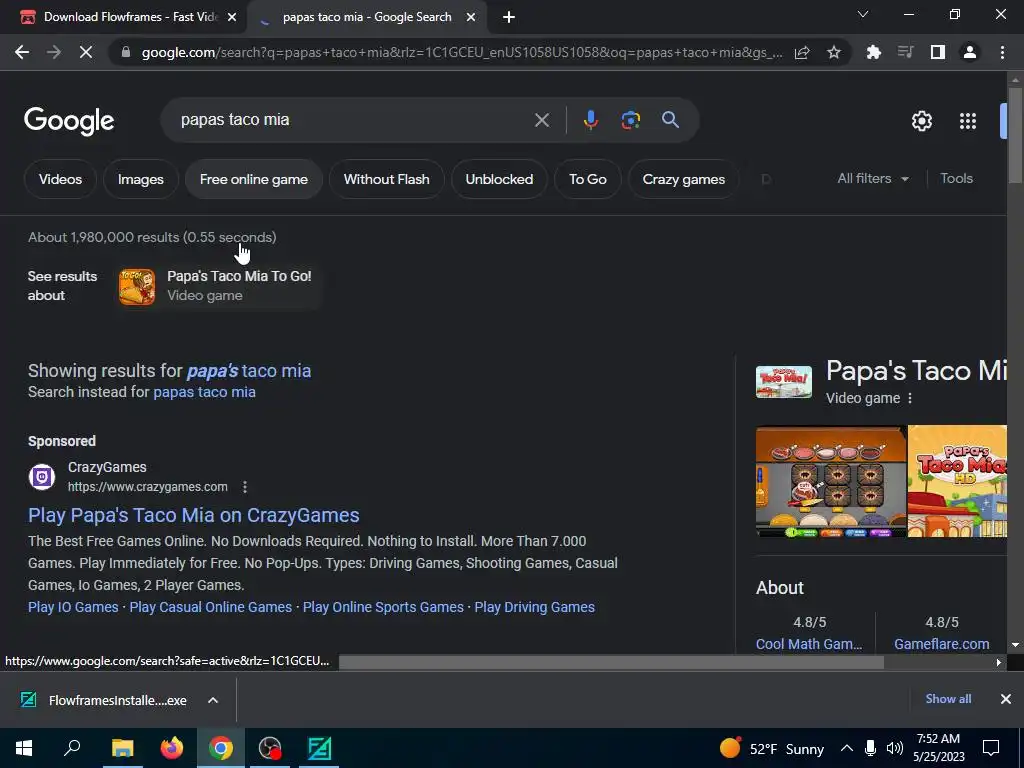Viewport: 1024px width, 768px height.
Task: Go back using the browser back arrow
Action: pyautogui.click(x=22, y=52)
